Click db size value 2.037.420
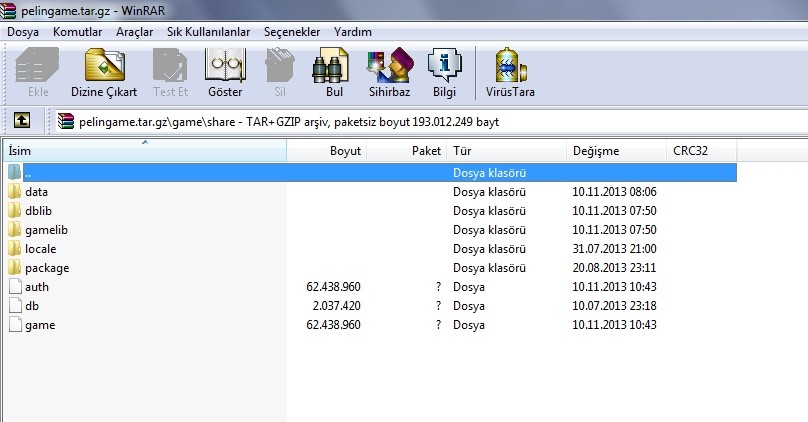The image size is (808, 422). click(x=336, y=306)
